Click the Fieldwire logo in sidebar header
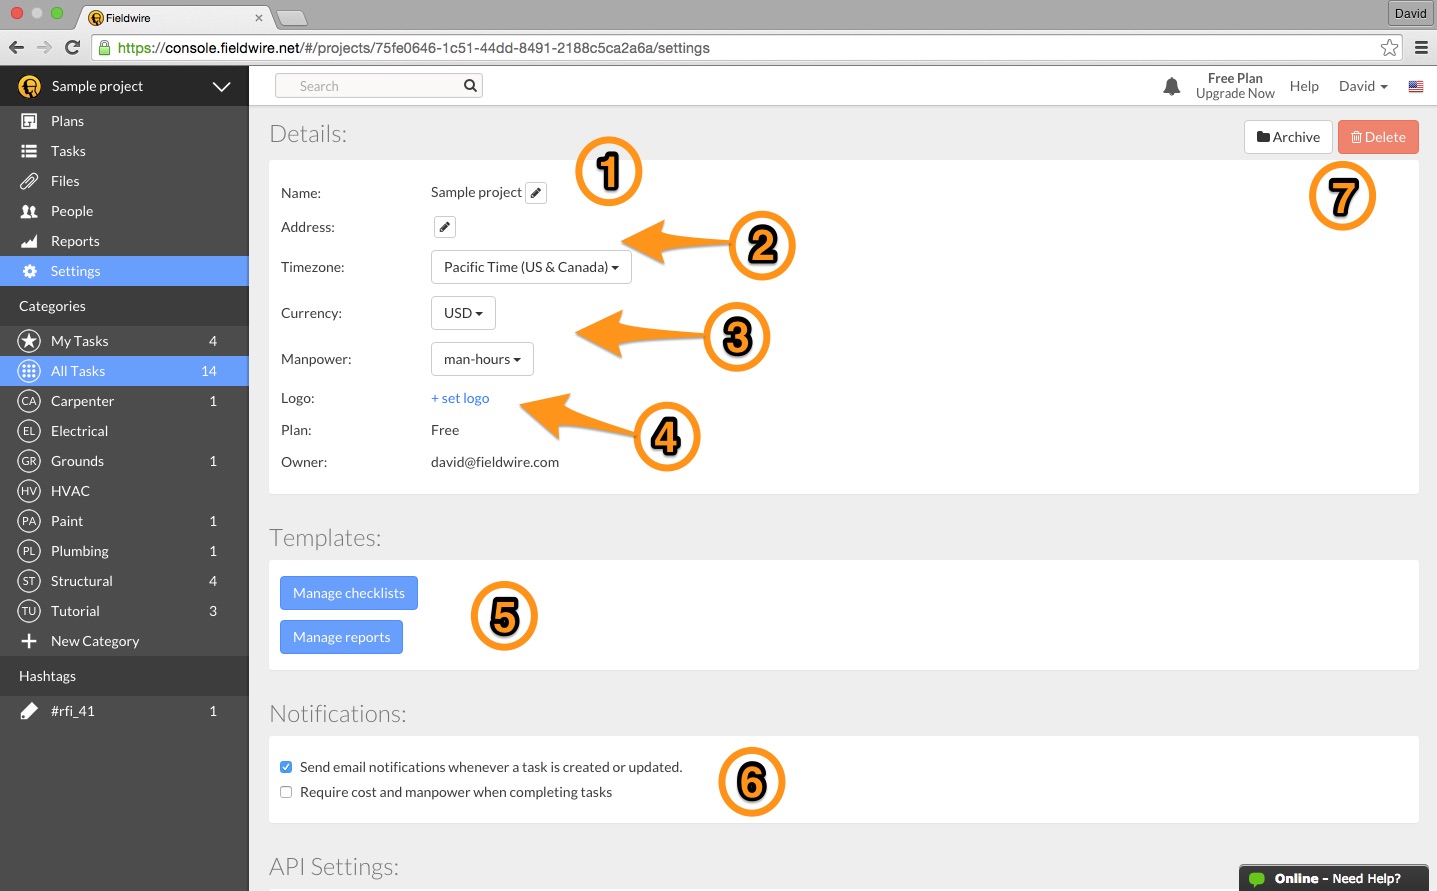Screen dimensions: 1437x891 pyautogui.click(x=29, y=87)
